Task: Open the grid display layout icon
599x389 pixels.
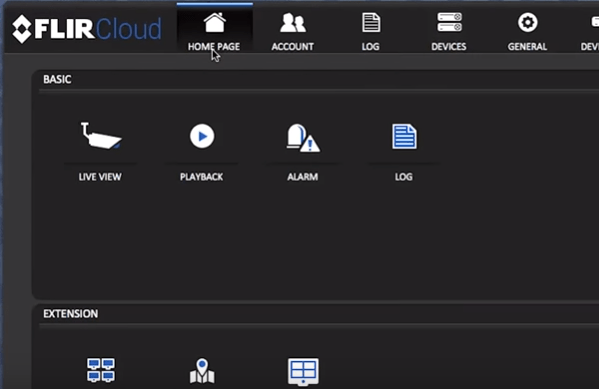Action: (x=303, y=372)
